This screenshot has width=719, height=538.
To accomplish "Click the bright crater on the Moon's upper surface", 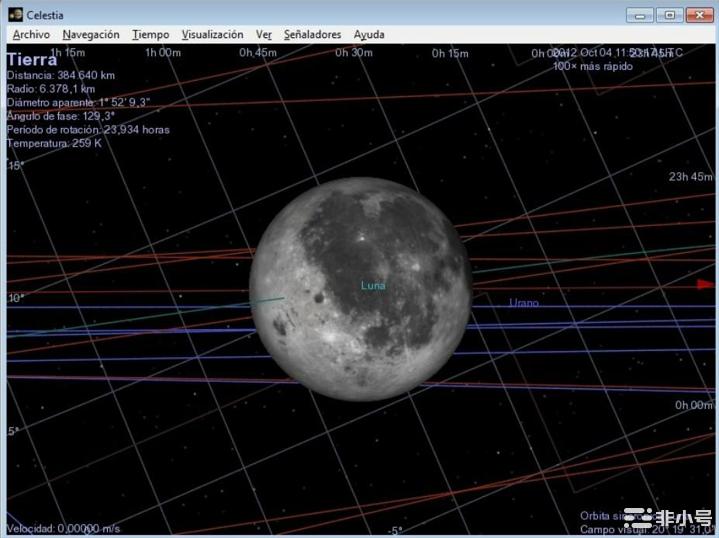I will click(x=358, y=238).
